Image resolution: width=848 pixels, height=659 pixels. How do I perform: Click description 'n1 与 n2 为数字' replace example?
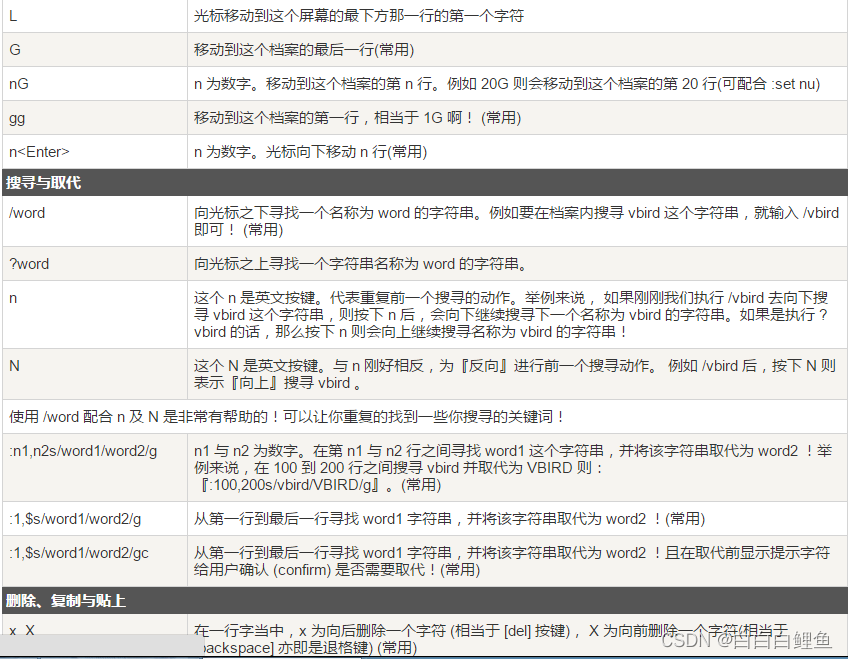pyautogui.click(x=518, y=468)
